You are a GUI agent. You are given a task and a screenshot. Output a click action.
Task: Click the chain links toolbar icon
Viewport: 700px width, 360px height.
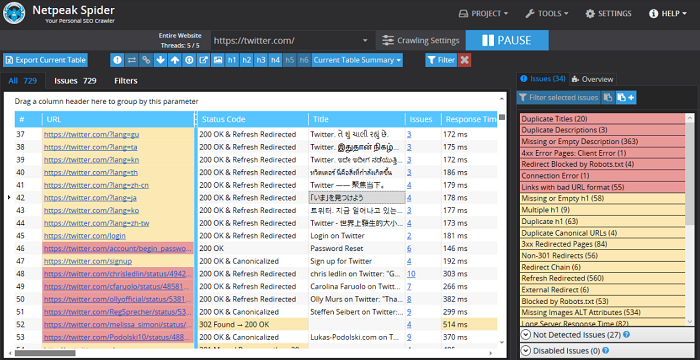146,60
